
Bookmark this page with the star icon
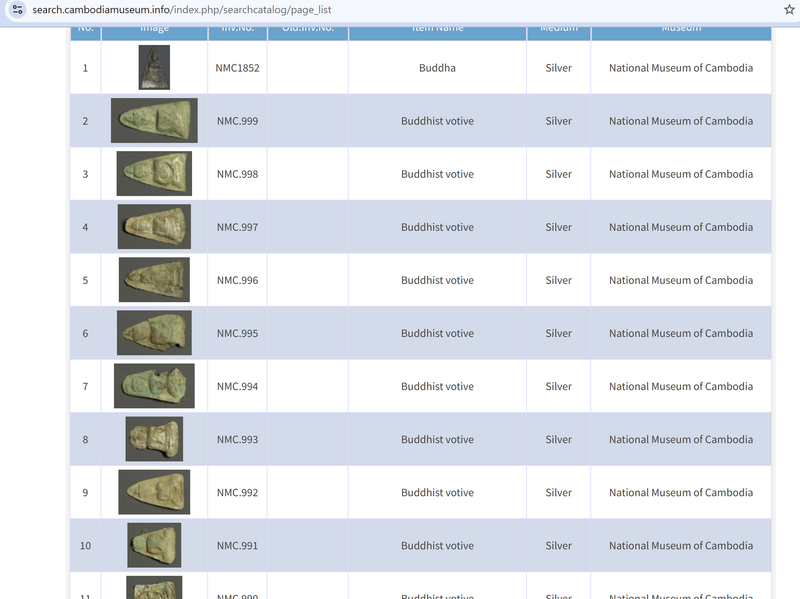point(789,10)
